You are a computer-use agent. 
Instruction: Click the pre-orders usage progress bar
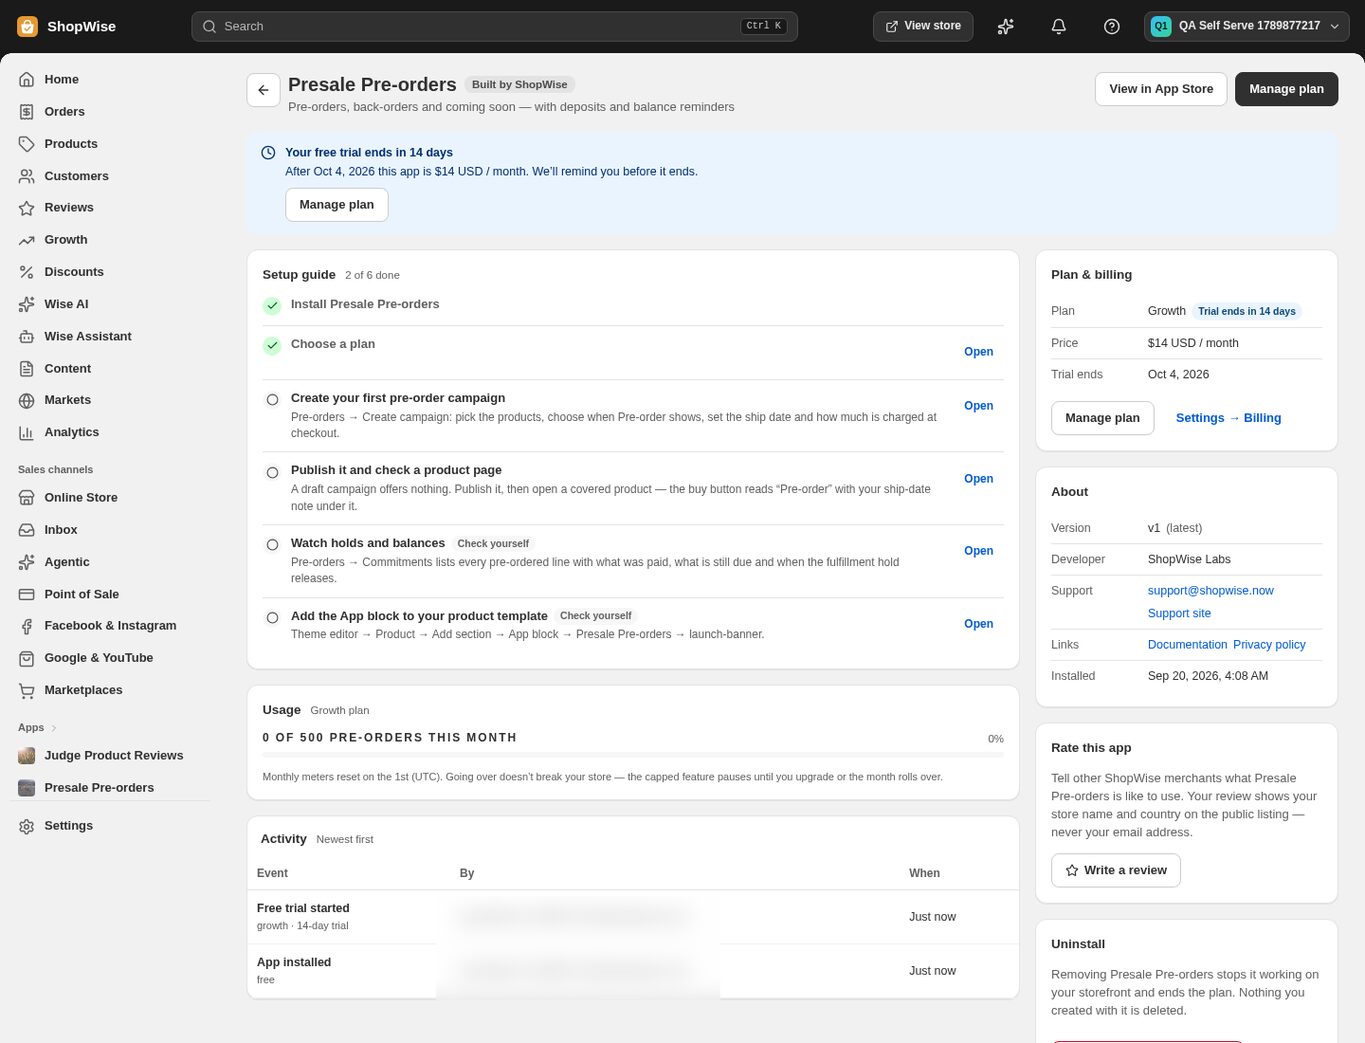633,755
